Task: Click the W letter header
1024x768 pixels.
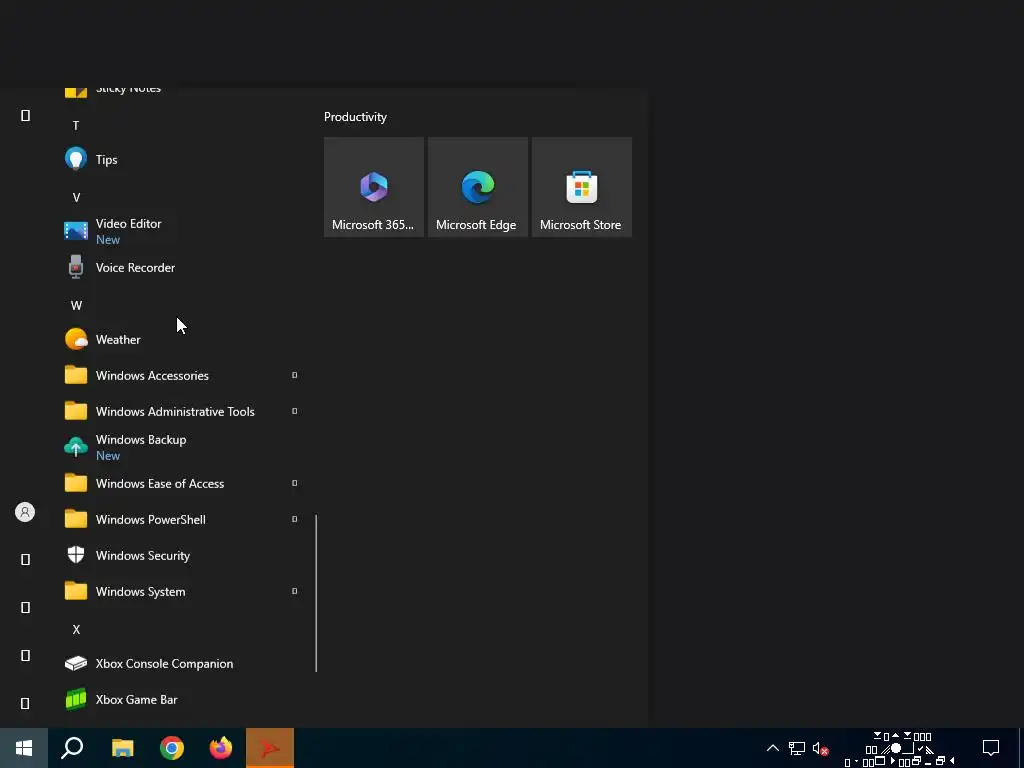Action: tap(76, 305)
